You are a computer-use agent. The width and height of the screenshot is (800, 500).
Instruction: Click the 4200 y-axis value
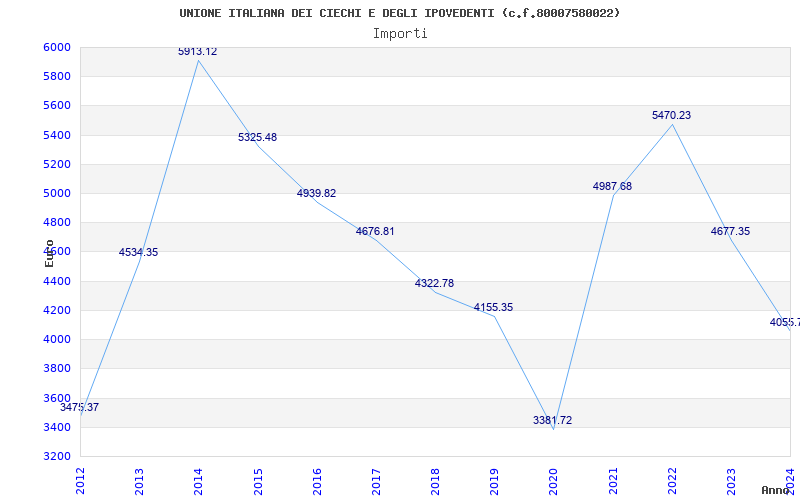(x=57, y=310)
